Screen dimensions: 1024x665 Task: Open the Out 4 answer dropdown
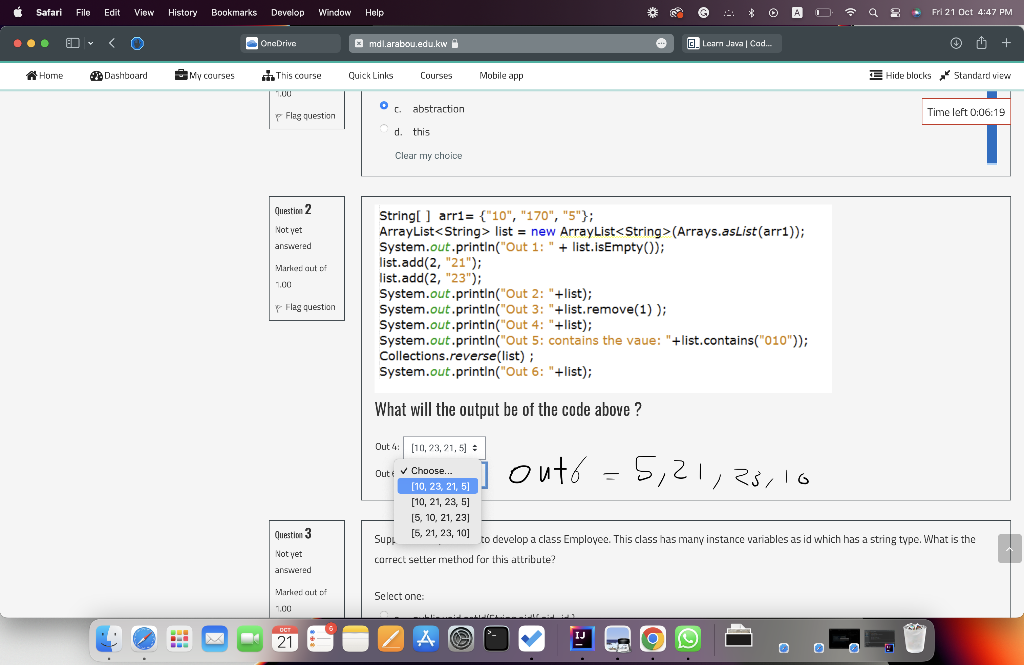coord(444,447)
